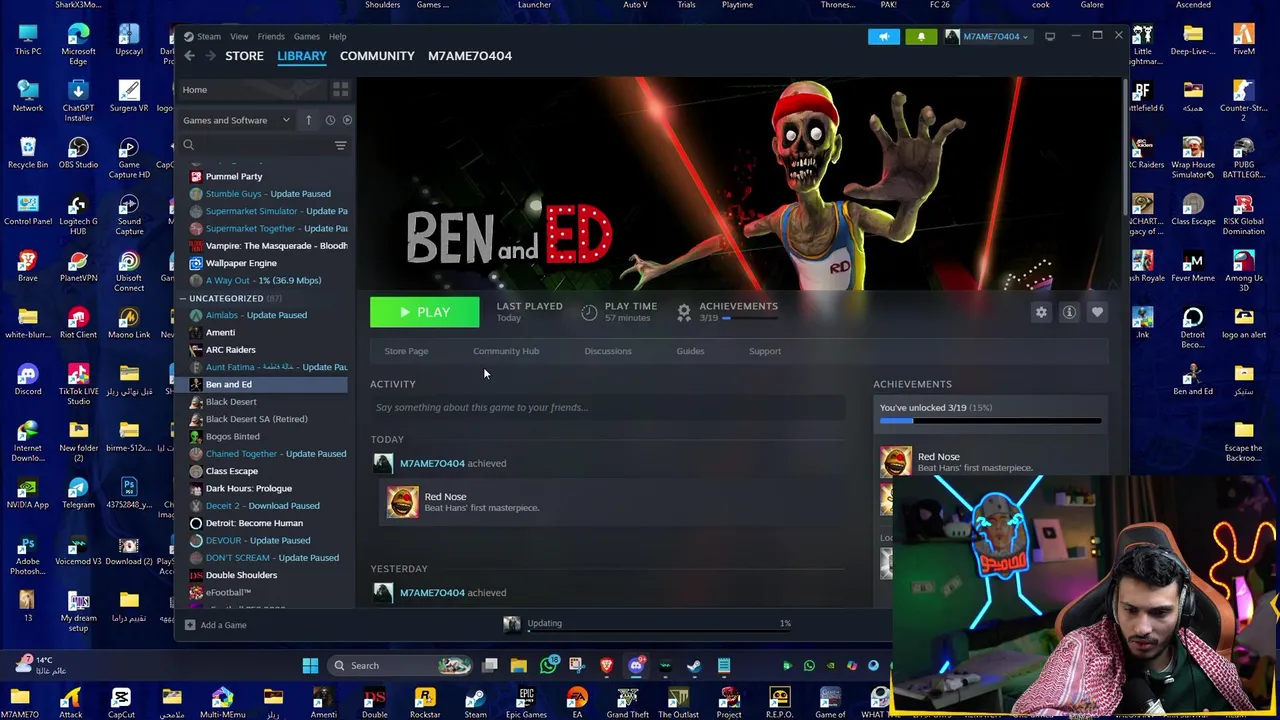This screenshot has height=720, width=1280.
Task: Focus the Windows taskbar Search box
Action: click(x=401, y=666)
